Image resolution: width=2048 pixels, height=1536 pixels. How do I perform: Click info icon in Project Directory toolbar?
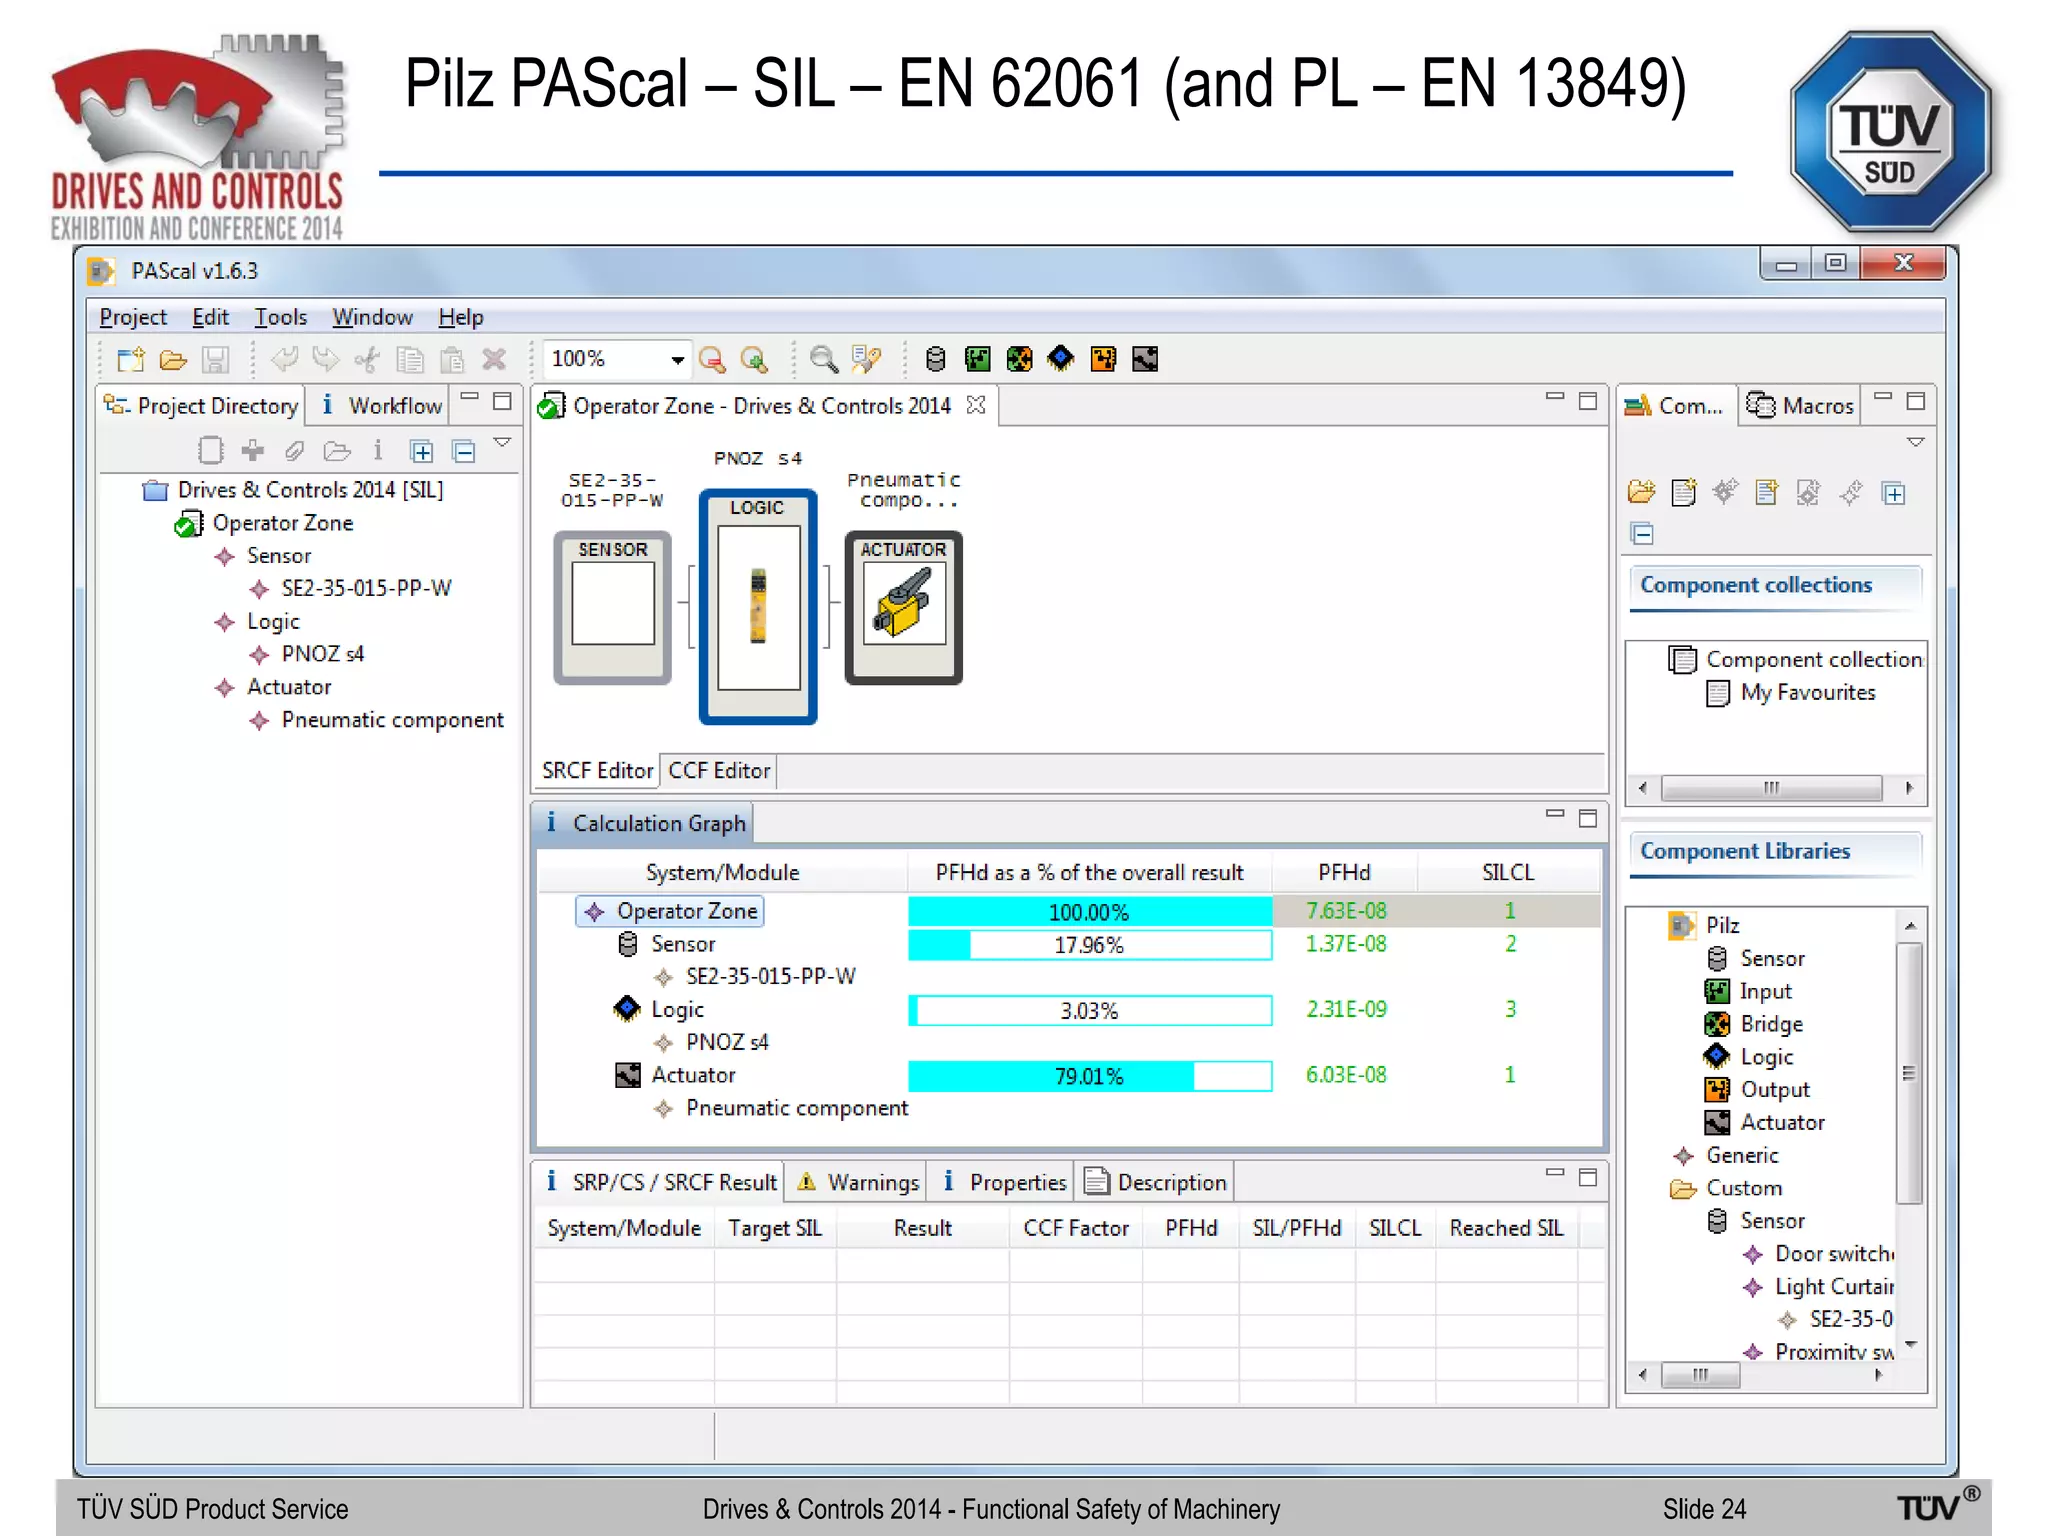click(x=378, y=451)
